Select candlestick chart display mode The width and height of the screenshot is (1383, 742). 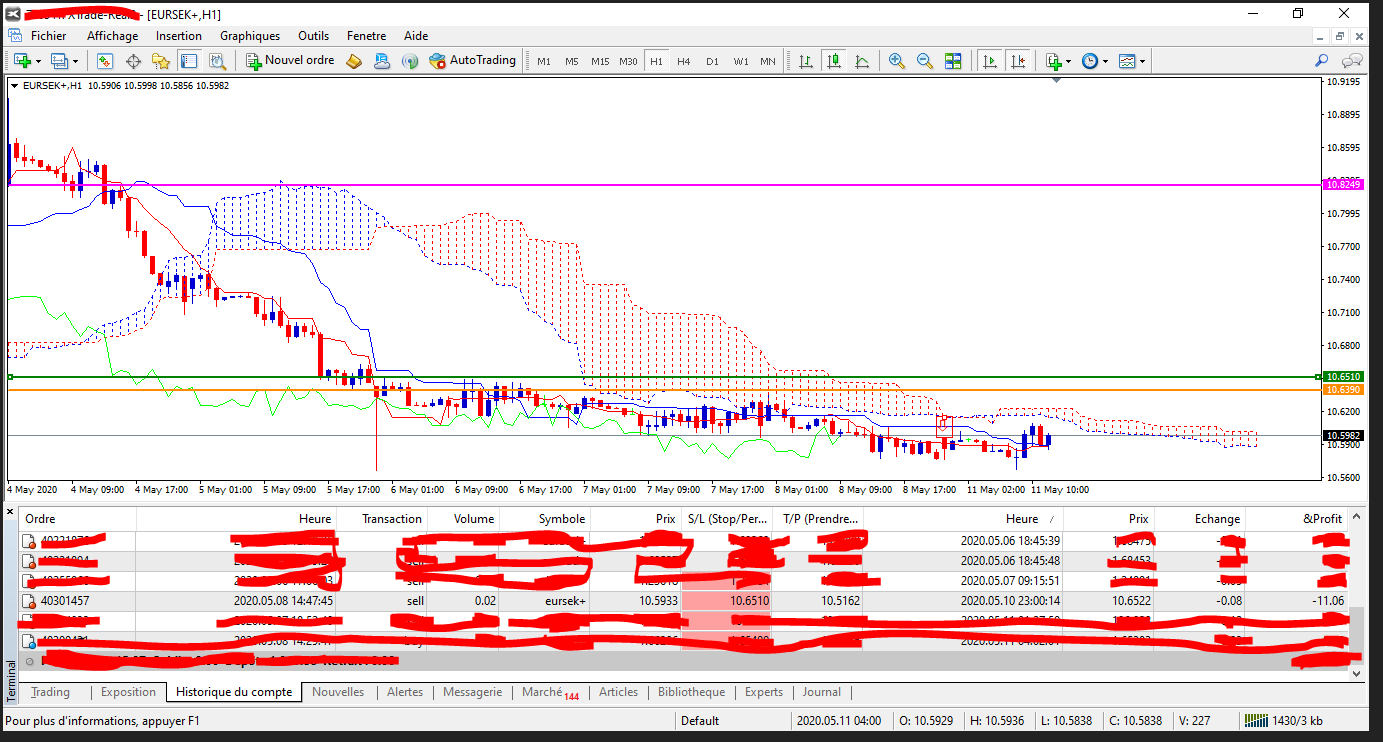coord(834,61)
